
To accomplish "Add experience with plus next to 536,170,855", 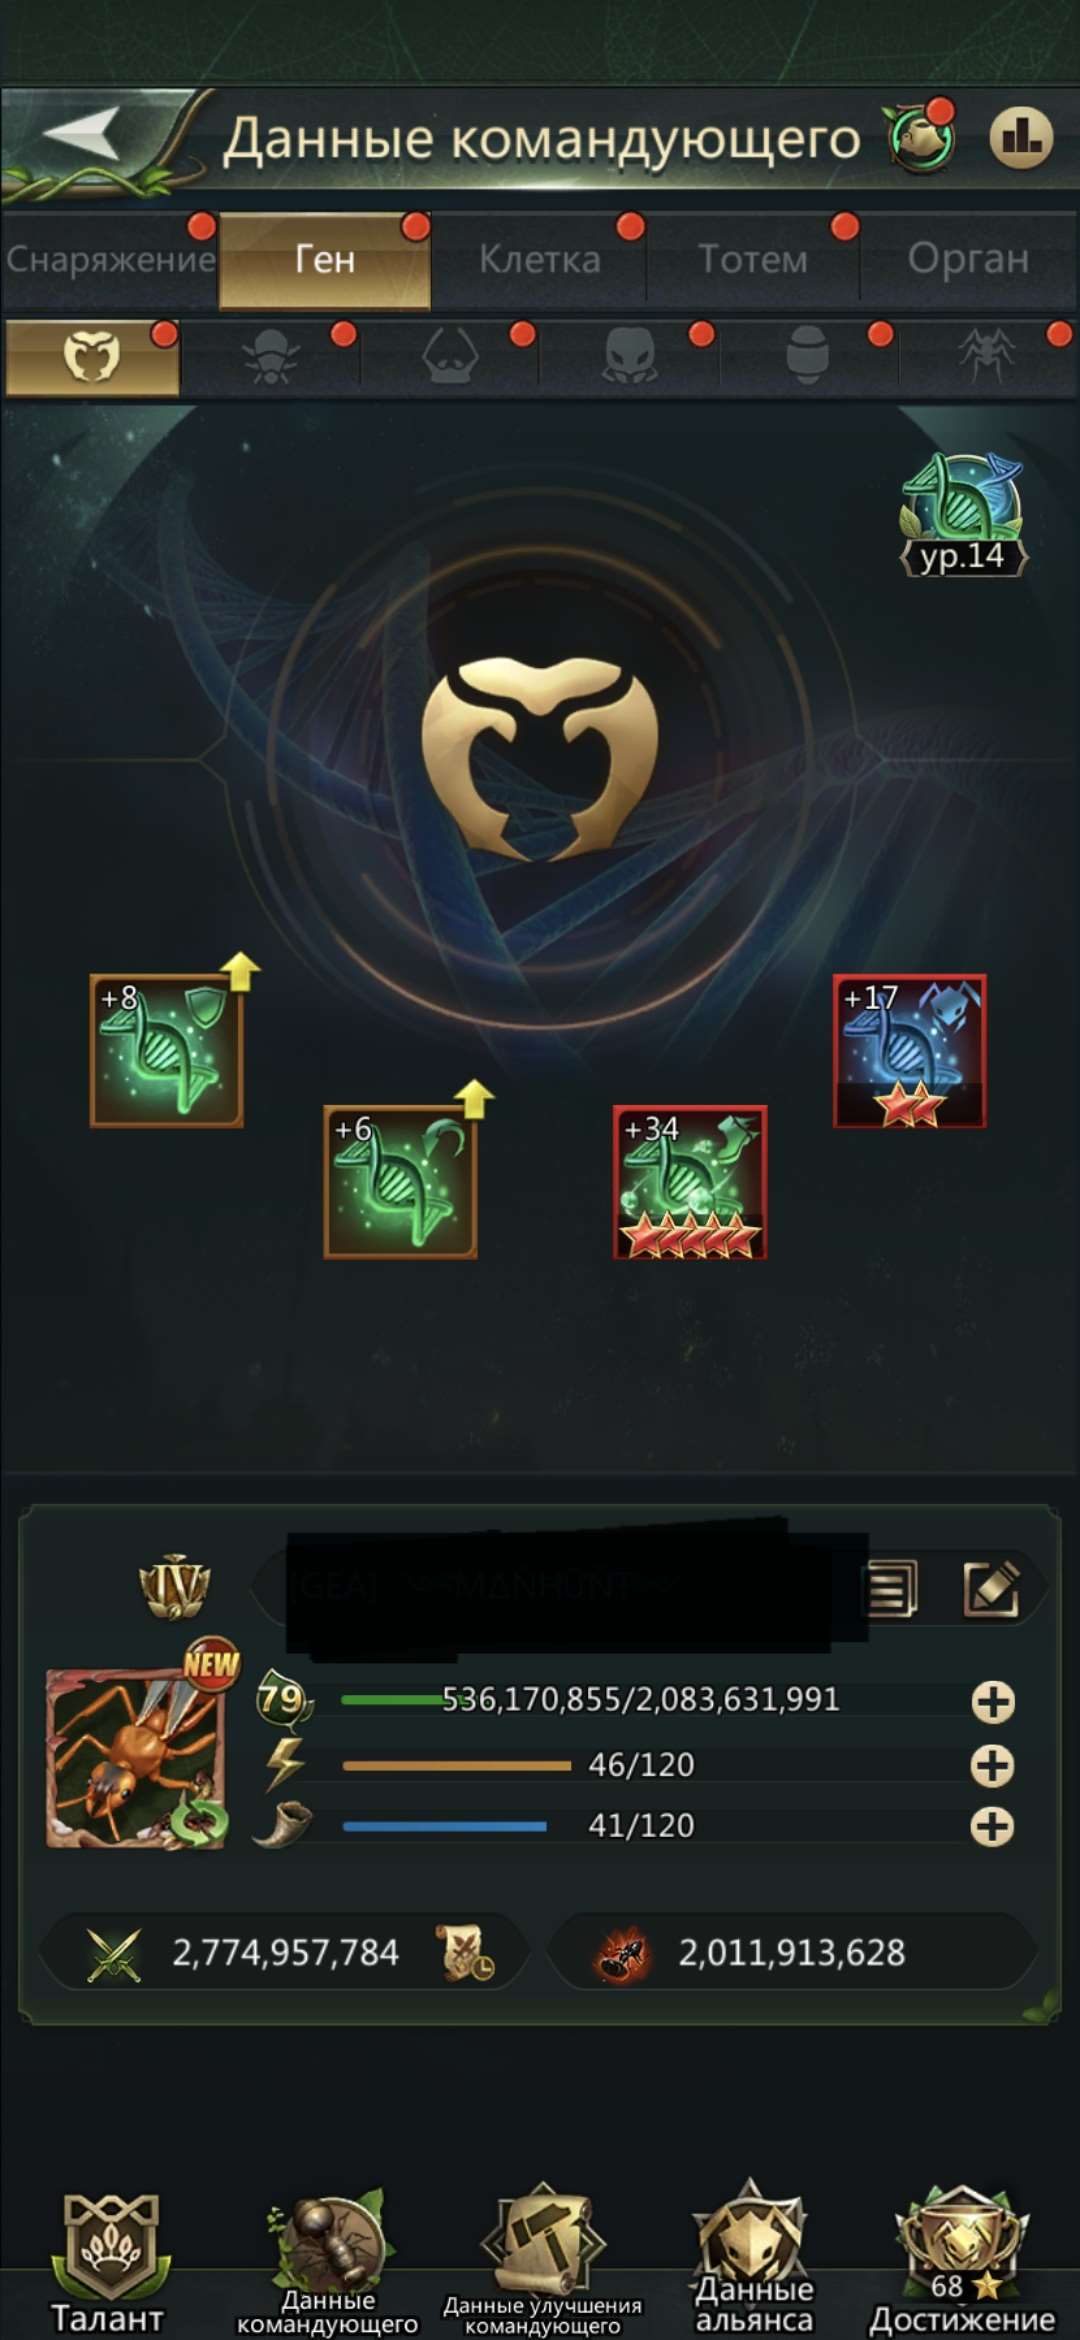I will (993, 1701).
